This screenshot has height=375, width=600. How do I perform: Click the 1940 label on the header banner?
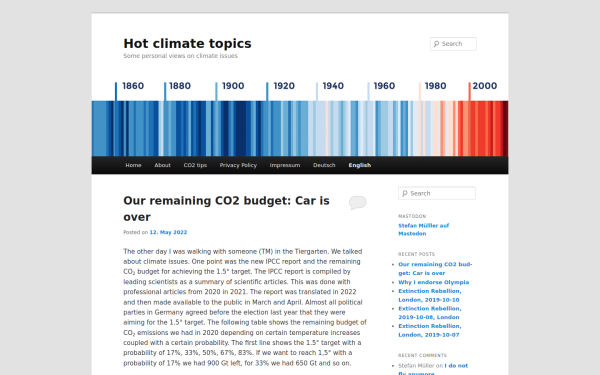tap(333, 86)
